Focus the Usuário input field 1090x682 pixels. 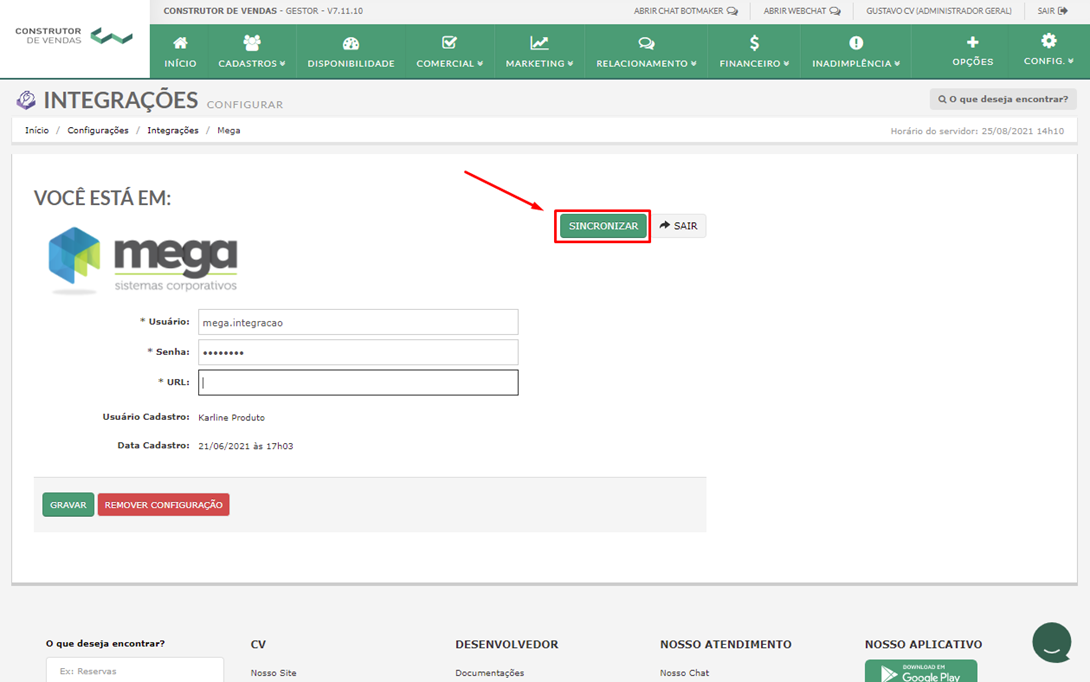click(358, 323)
